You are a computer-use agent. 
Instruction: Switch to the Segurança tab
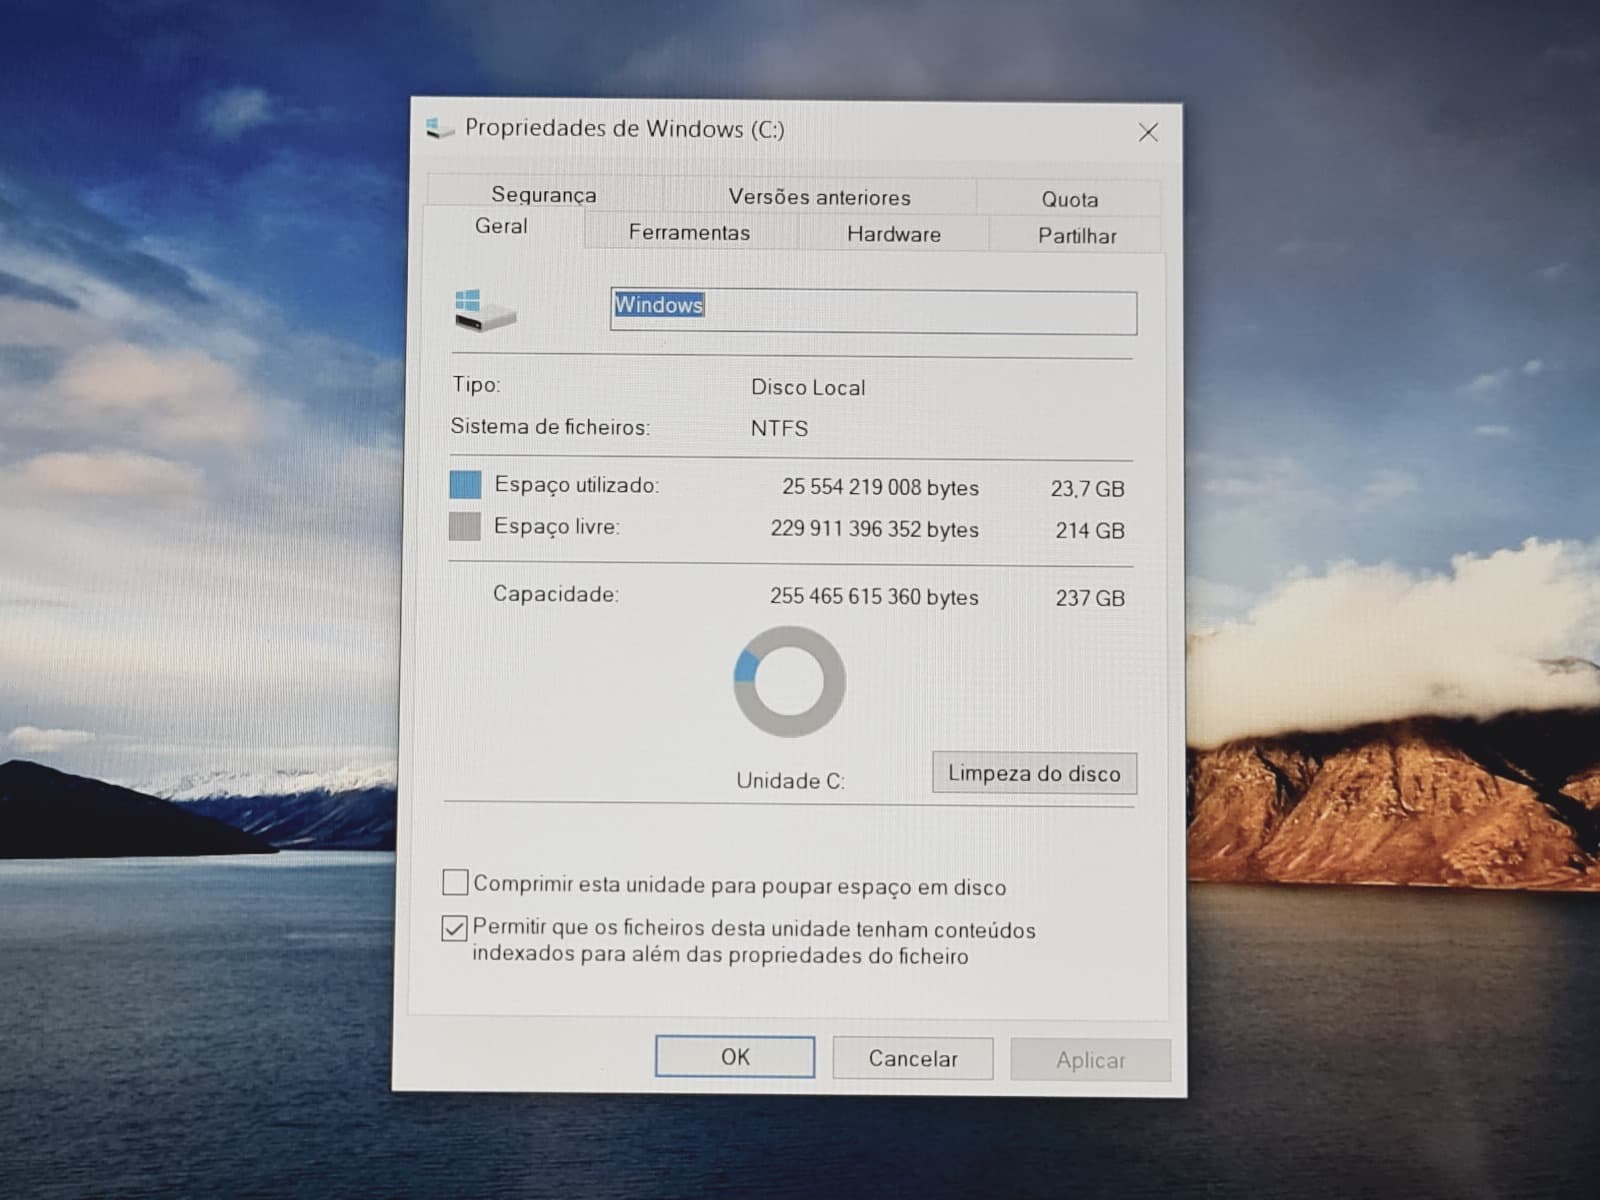point(544,195)
